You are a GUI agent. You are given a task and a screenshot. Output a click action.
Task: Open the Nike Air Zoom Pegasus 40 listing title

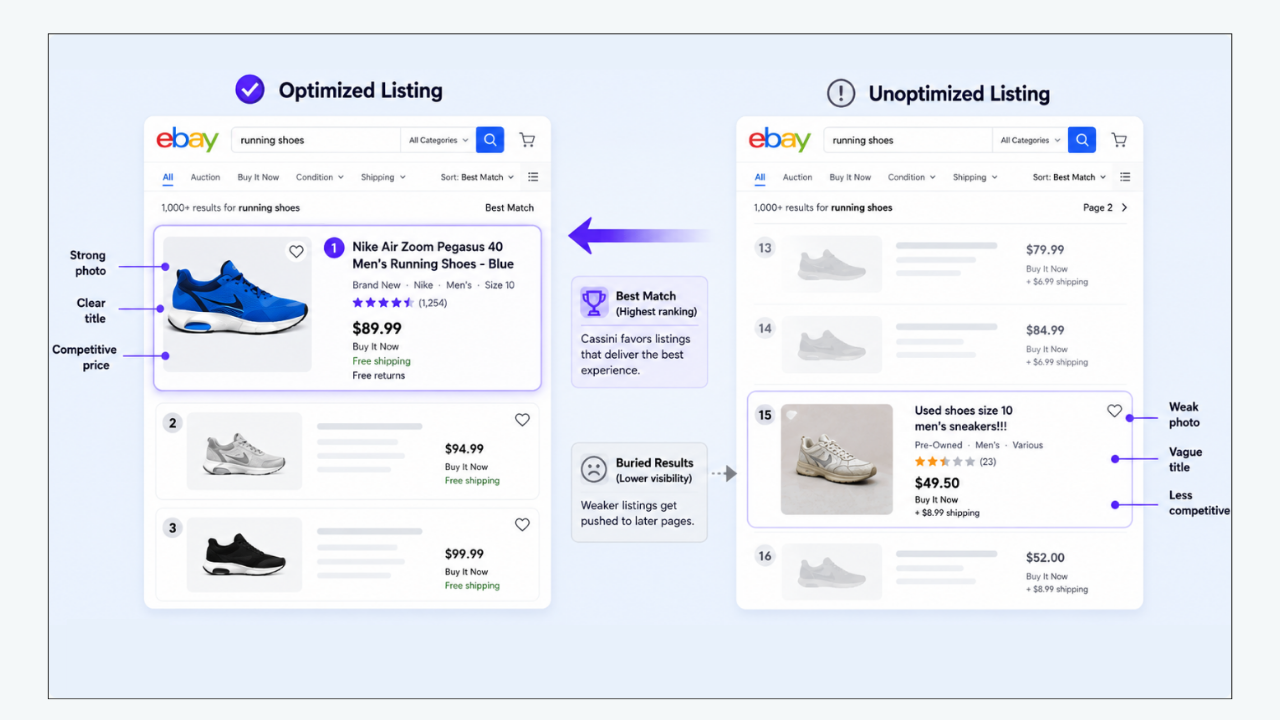coord(433,255)
